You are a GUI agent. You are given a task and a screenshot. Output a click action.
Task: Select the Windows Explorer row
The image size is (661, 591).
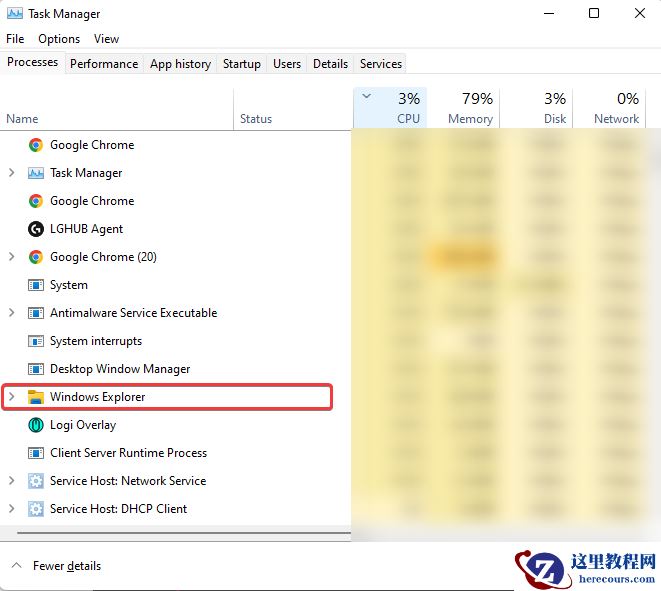click(168, 397)
